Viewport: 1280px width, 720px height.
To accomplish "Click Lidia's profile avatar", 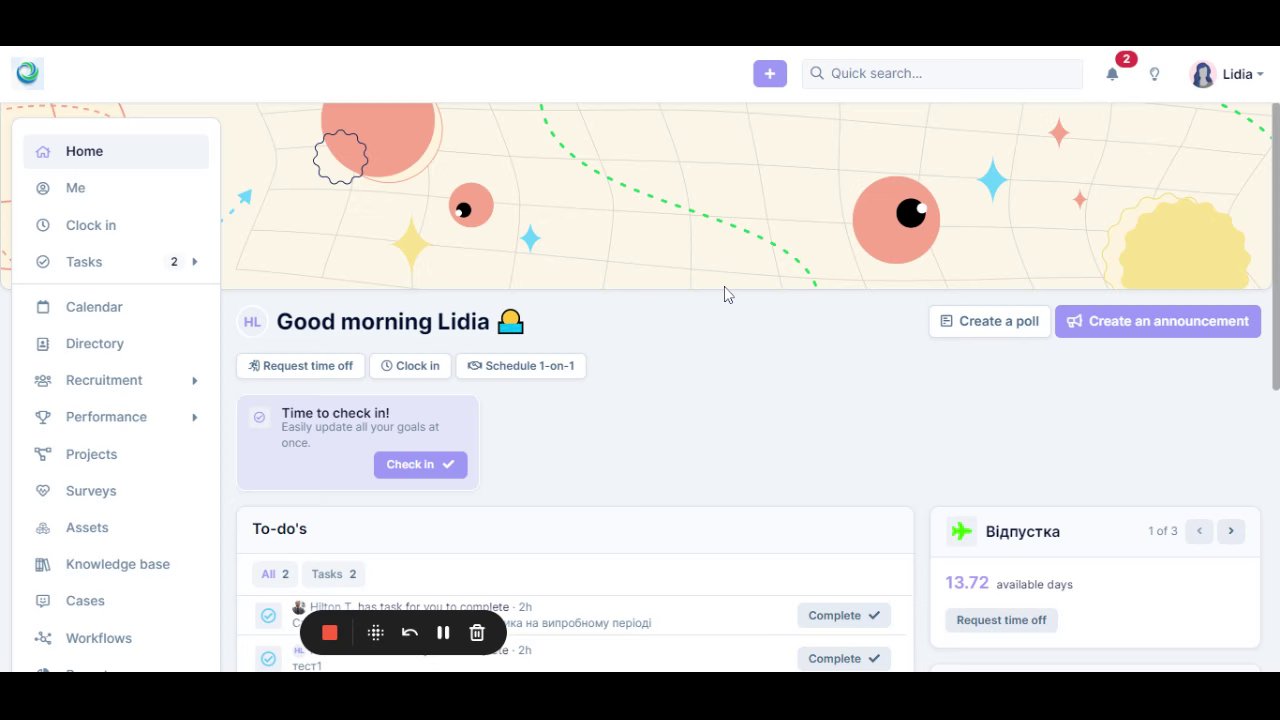I will click(x=1203, y=74).
